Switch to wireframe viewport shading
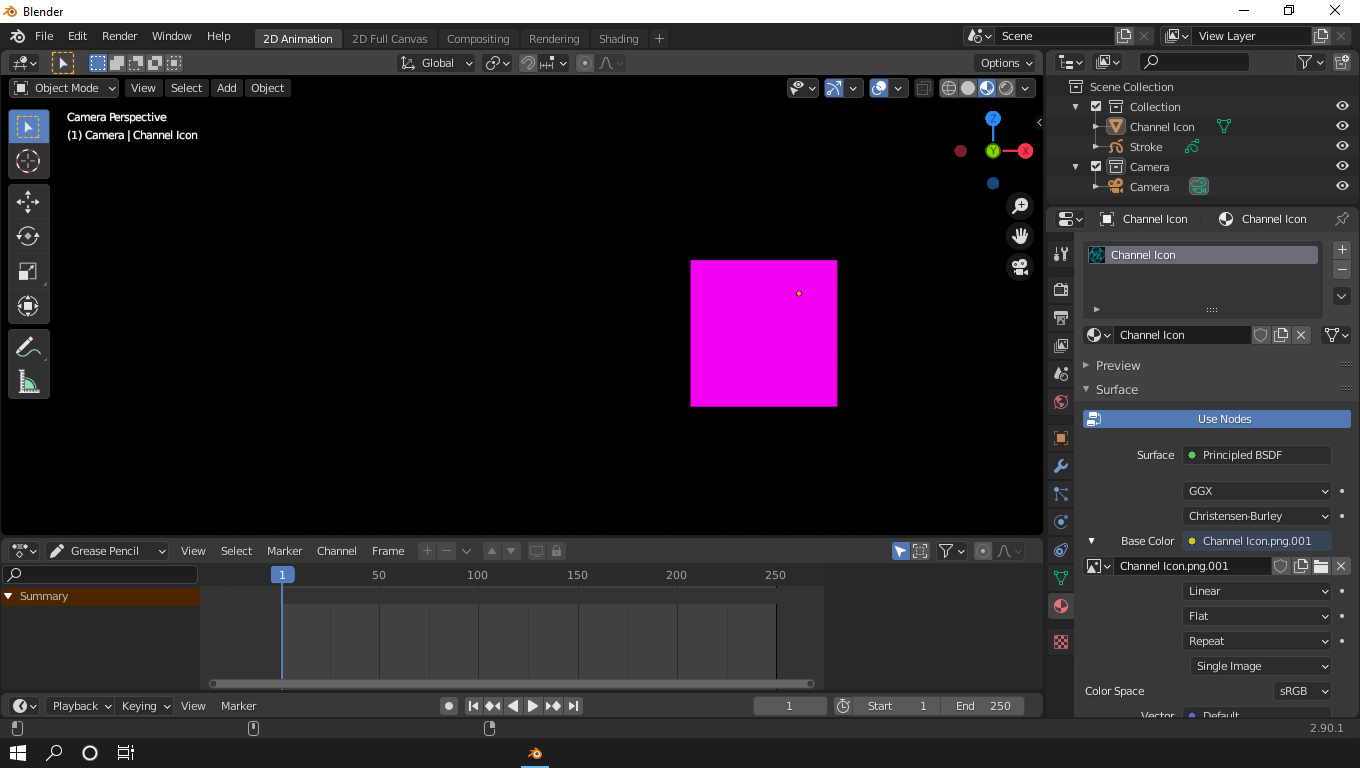Screen dimensions: 1360x768 pos(949,88)
